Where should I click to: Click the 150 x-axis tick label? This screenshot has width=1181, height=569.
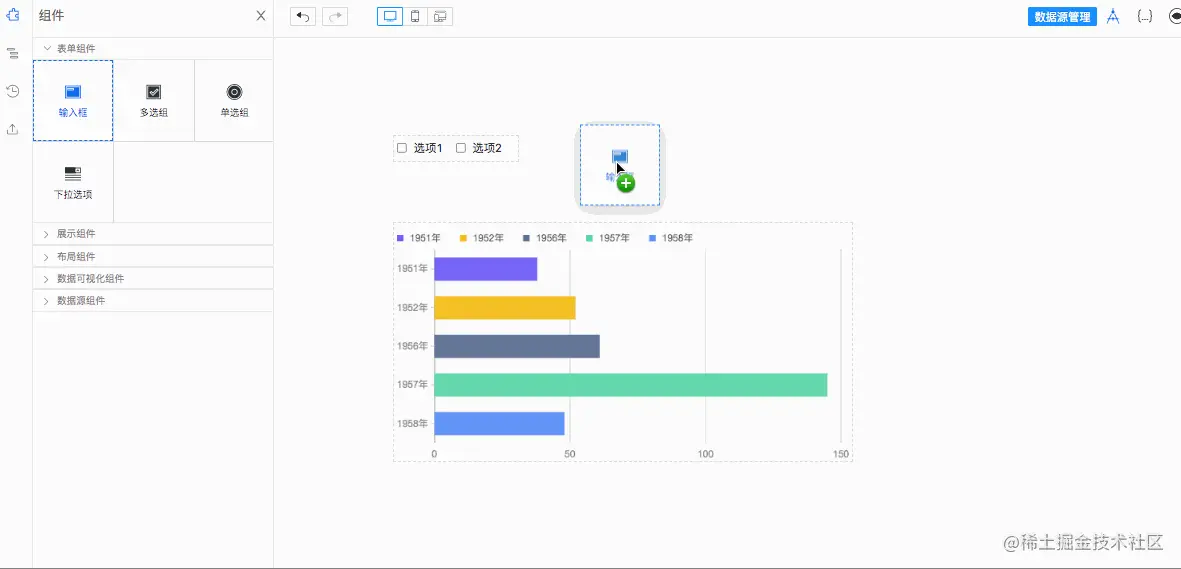(x=841, y=454)
